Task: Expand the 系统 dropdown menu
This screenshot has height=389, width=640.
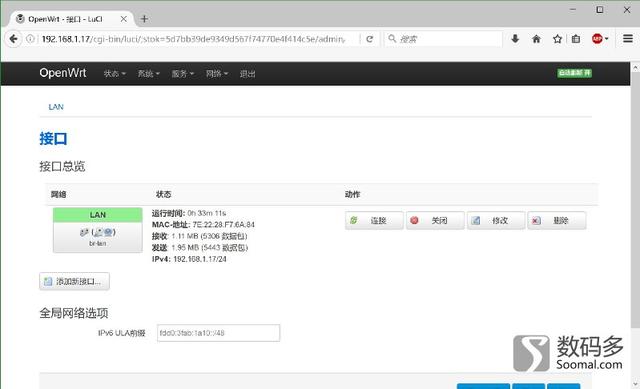Action: tap(148, 74)
